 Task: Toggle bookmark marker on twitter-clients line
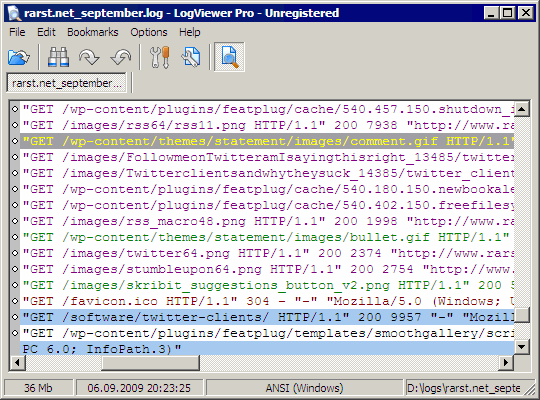pyautogui.click(x=15, y=317)
